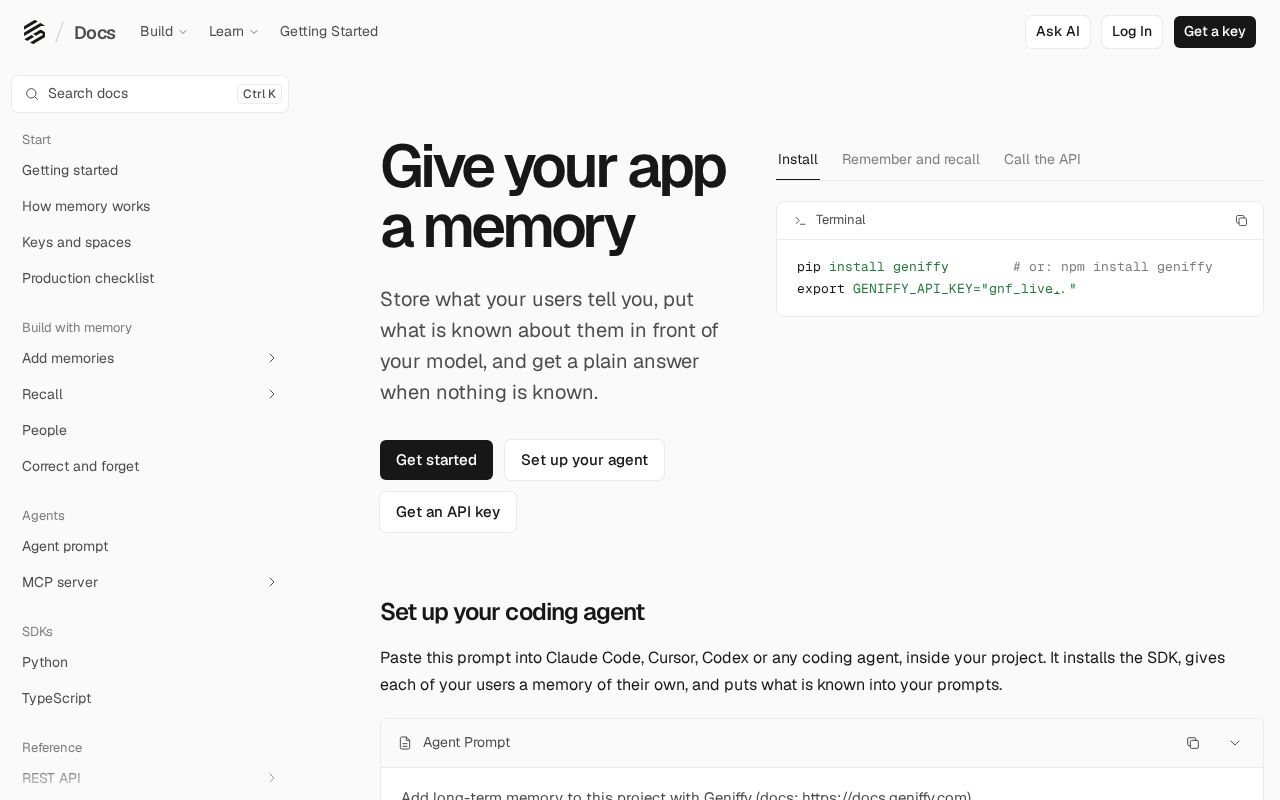Click the Get started button

(436, 460)
